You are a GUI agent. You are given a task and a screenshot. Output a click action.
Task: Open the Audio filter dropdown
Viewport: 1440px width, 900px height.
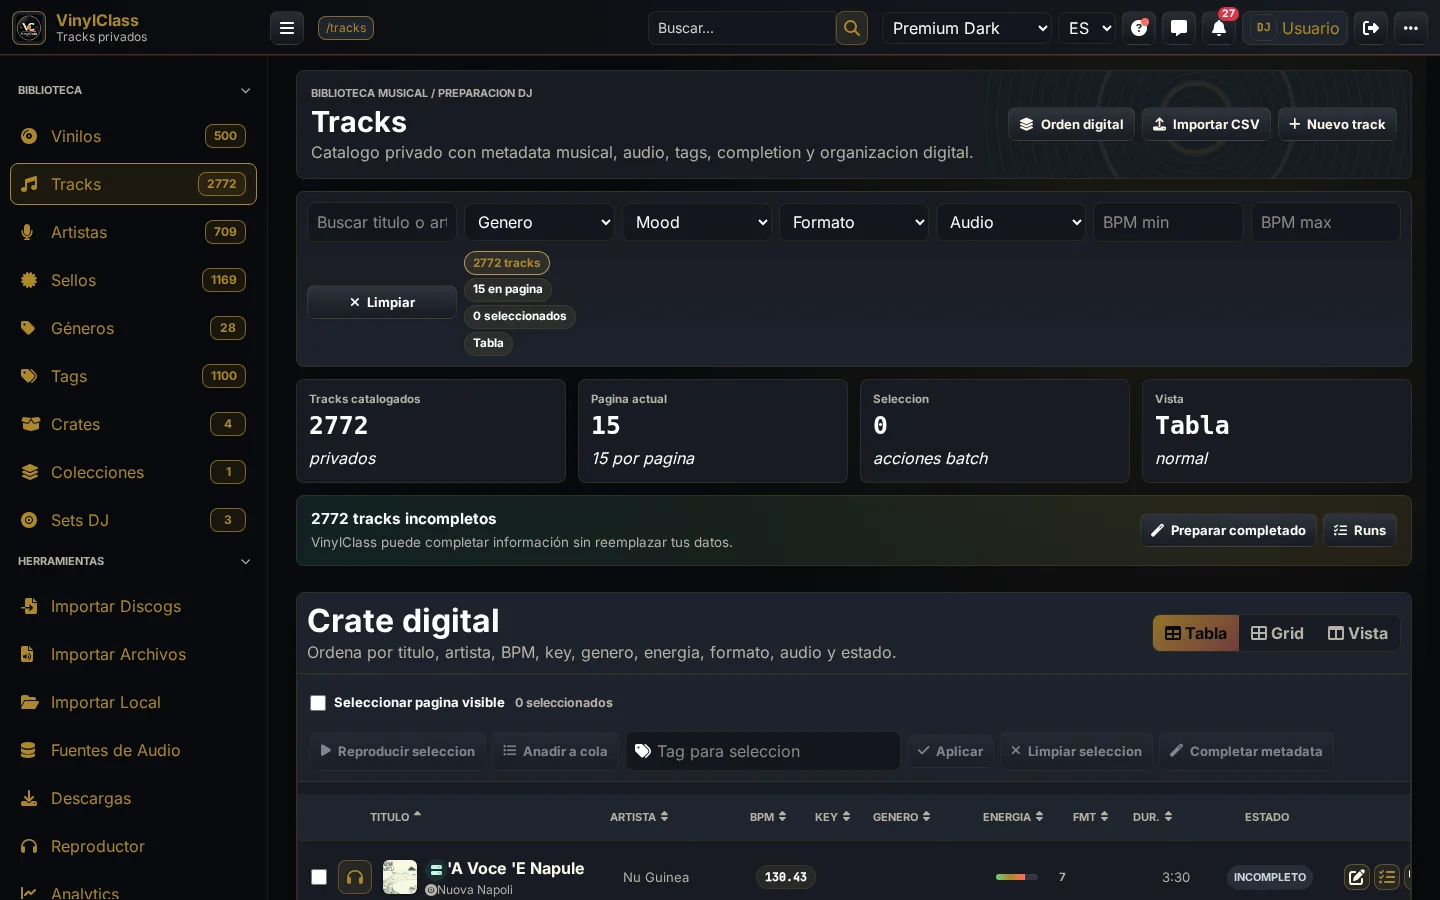tap(1012, 222)
